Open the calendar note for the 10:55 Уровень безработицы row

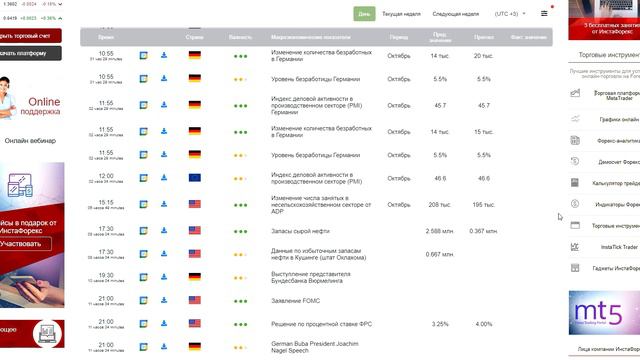coord(143,78)
